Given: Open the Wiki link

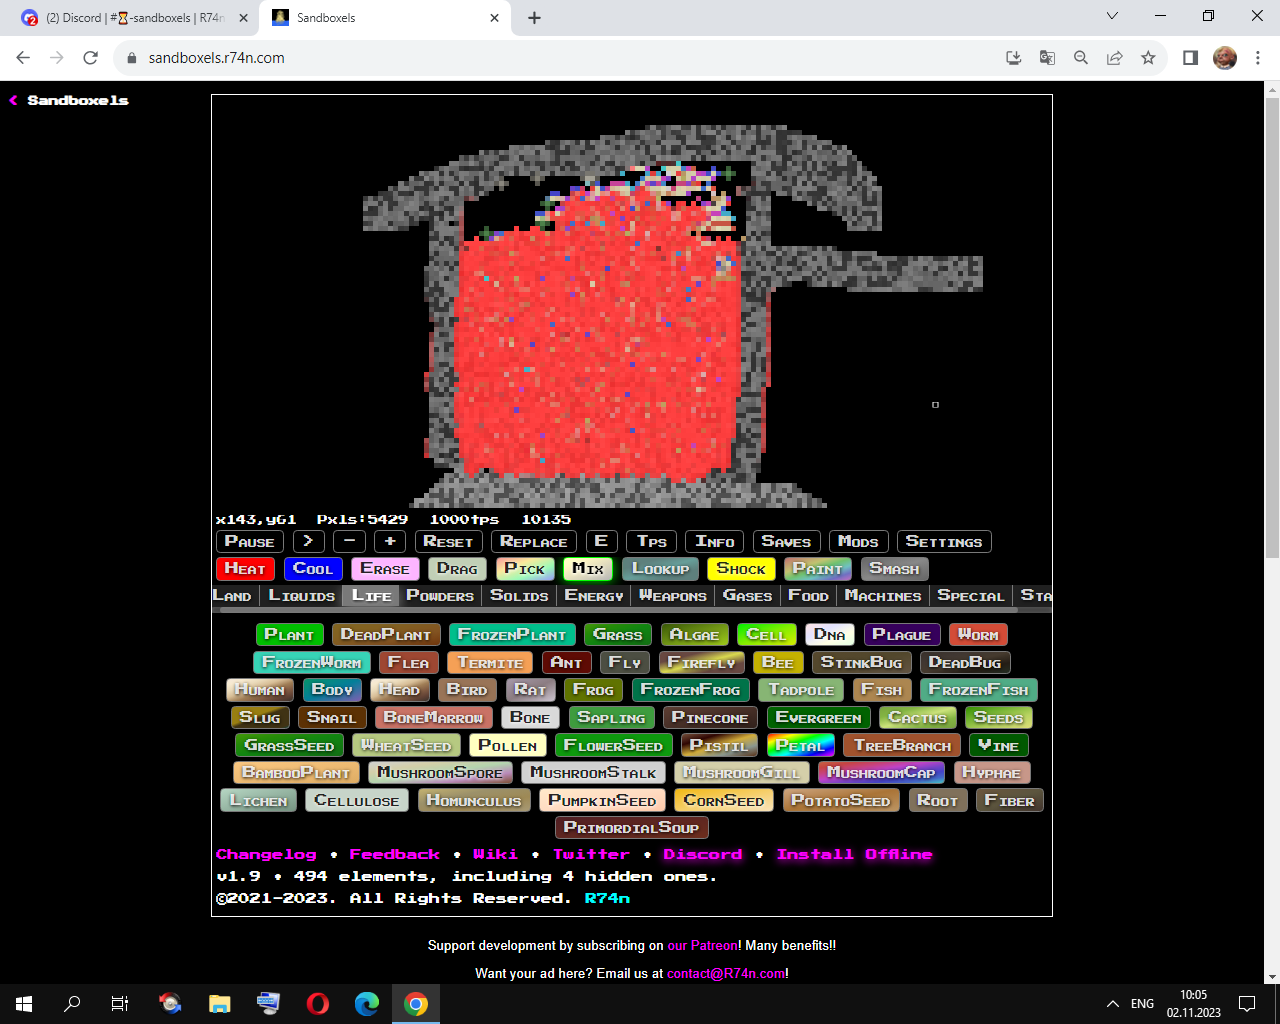Looking at the screenshot, I should (x=495, y=855).
